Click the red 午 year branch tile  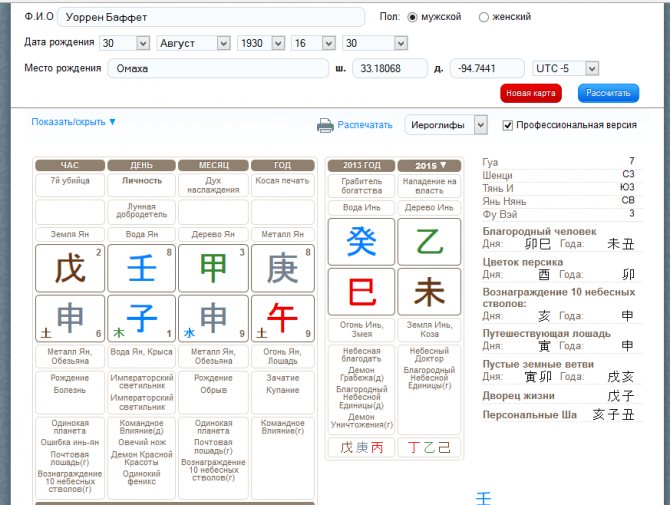click(284, 319)
